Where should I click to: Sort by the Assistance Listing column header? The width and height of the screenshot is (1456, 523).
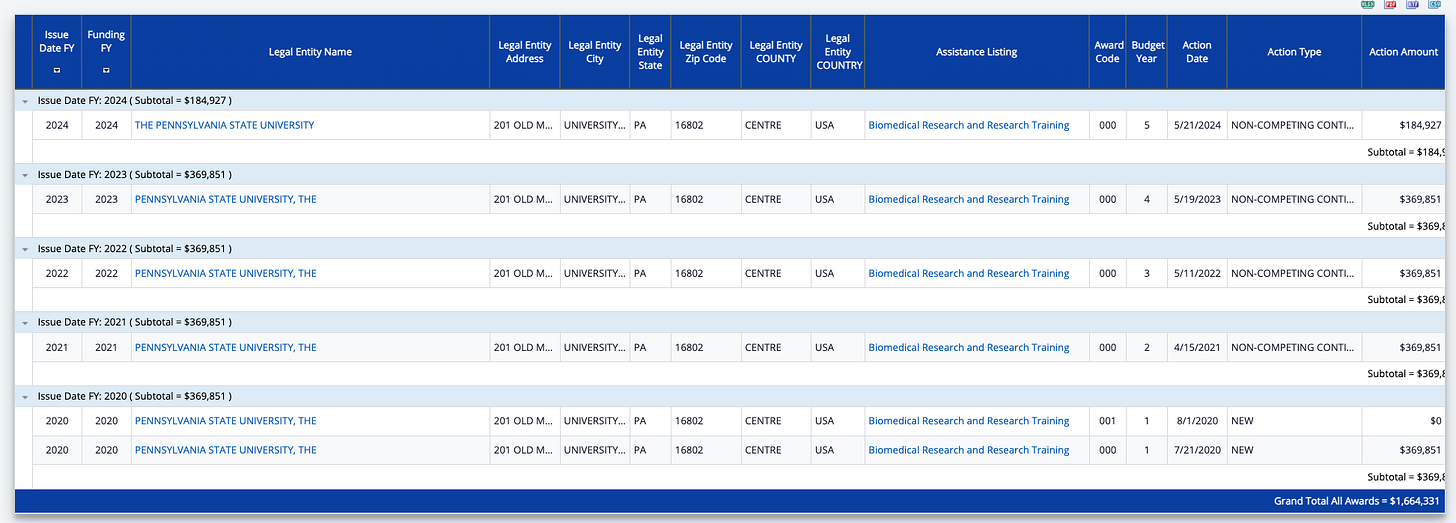pos(977,52)
